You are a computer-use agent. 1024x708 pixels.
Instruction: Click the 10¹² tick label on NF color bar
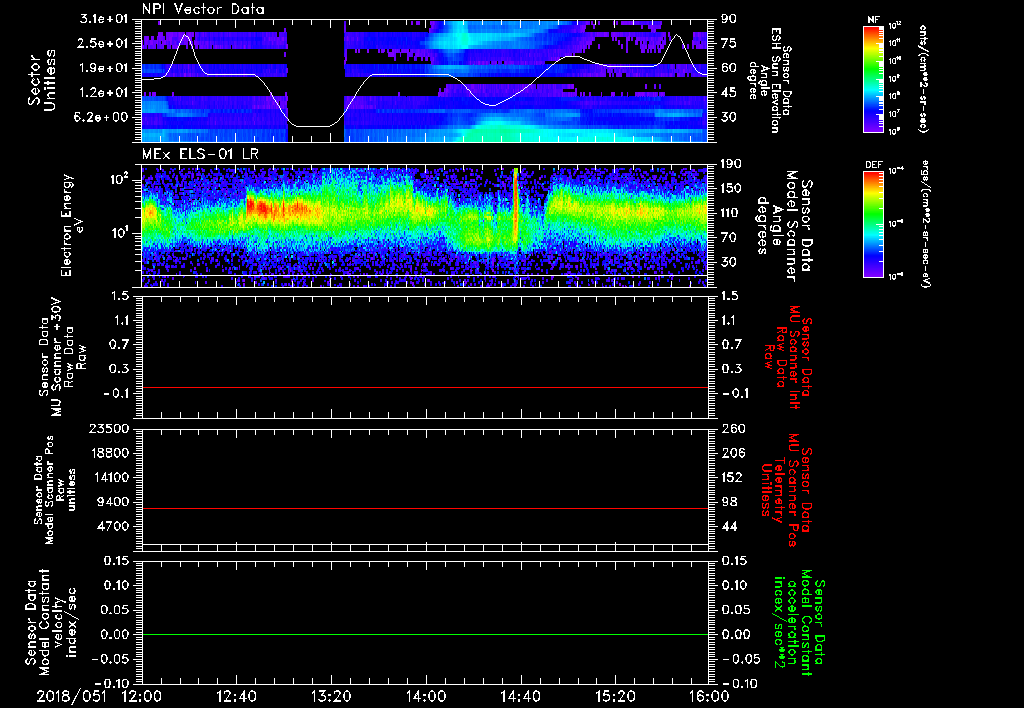(x=895, y=25)
